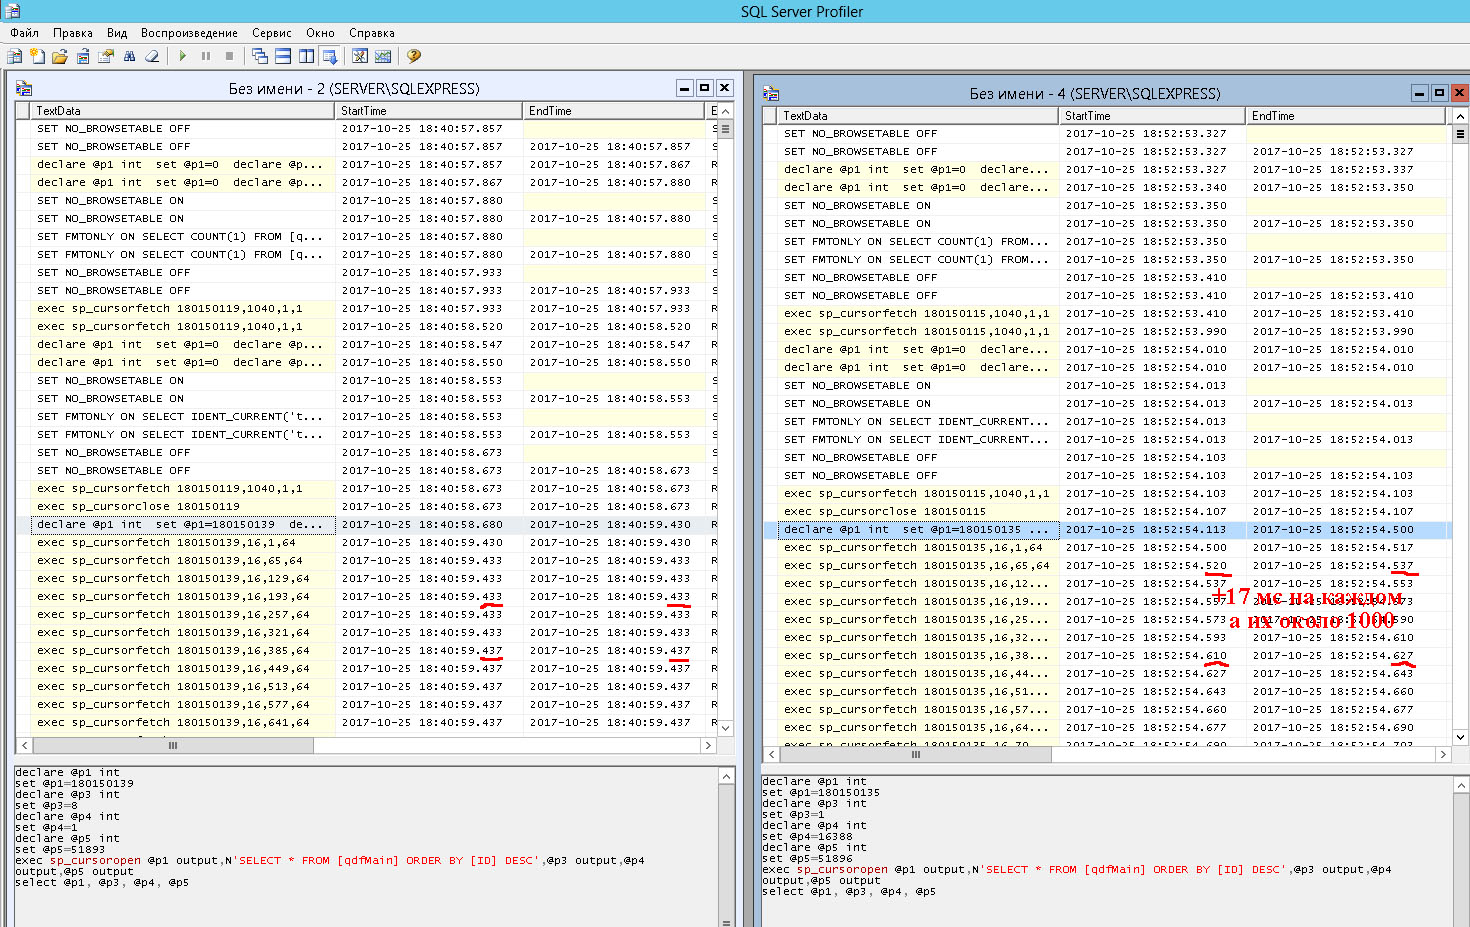Click the right trace horizontal scrollbar thumb
1470x927 pixels.
915,755
